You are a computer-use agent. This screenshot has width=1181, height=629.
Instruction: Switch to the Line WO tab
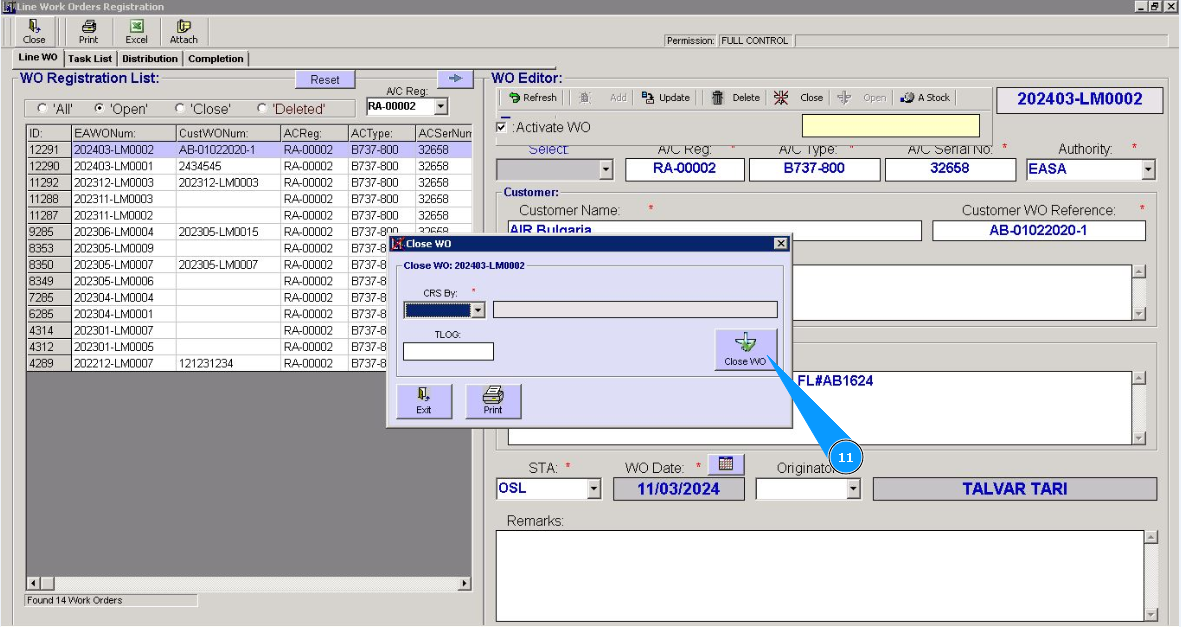tap(38, 57)
